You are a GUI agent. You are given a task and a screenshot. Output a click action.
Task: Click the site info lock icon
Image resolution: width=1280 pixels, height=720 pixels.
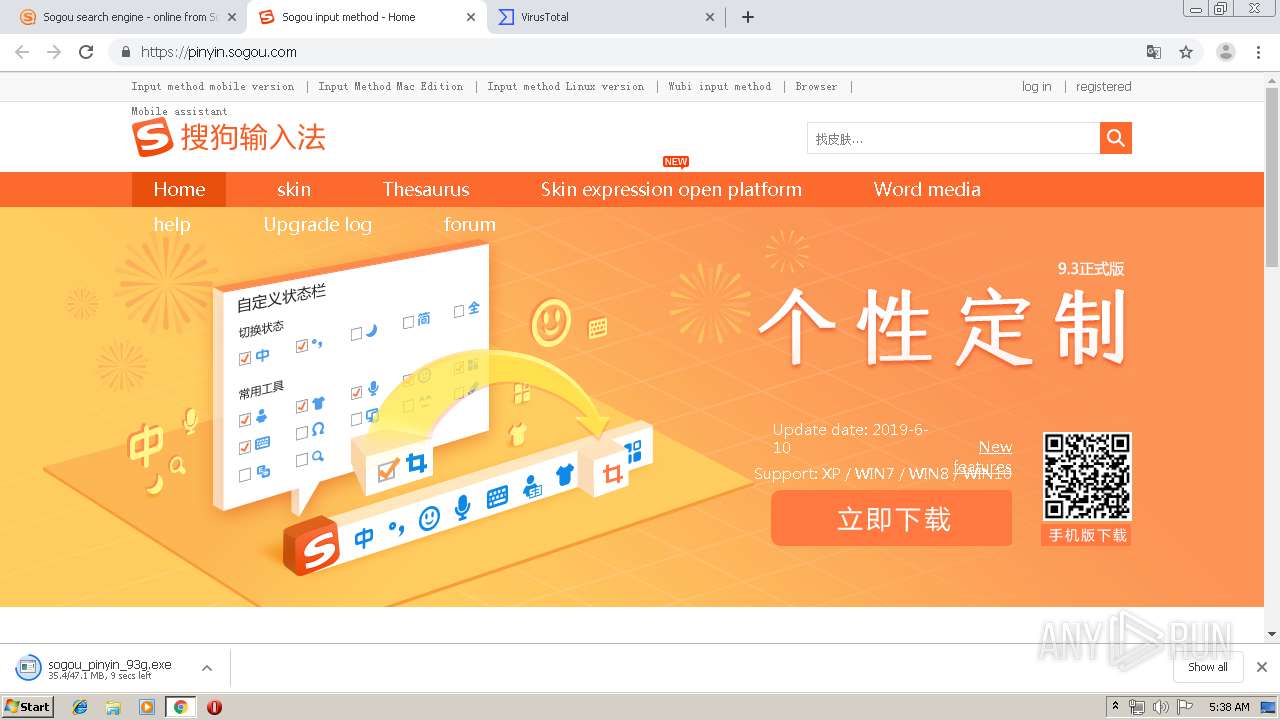(x=126, y=52)
